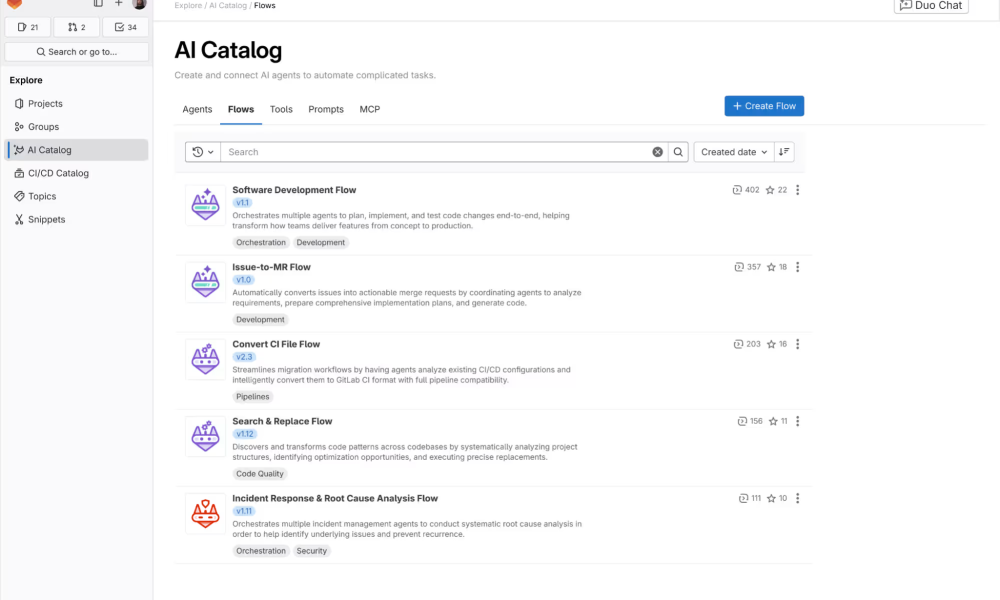Open Snippets in the sidebar
Viewport: 1000px width, 600px height.
click(x=44, y=219)
